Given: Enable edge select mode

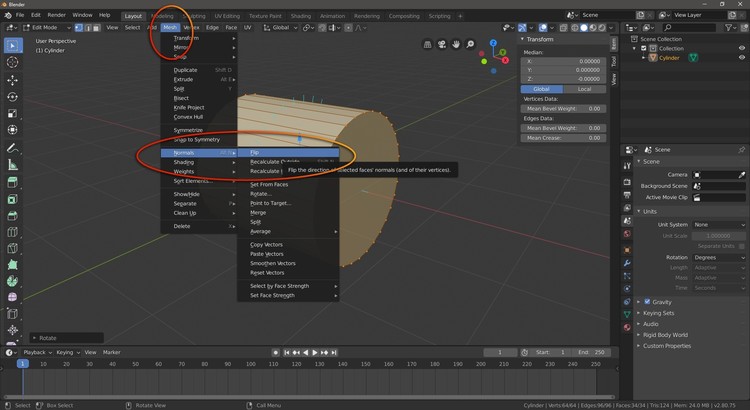Looking at the screenshot, I should [x=88, y=28].
